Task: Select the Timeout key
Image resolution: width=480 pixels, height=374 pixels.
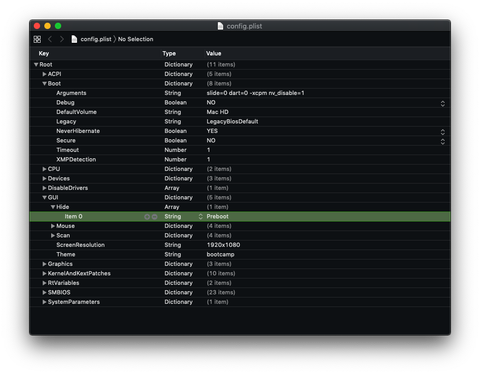Action: coord(67,150)
